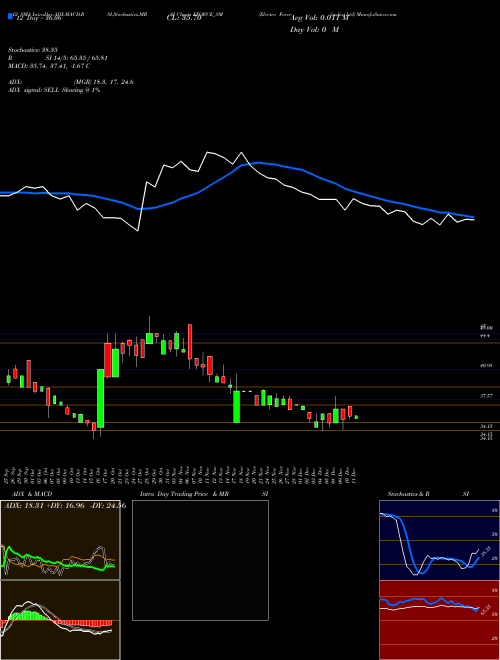Click the tall green candle left of the peak
Screen dimensions: 500x660
coord(101,399)
